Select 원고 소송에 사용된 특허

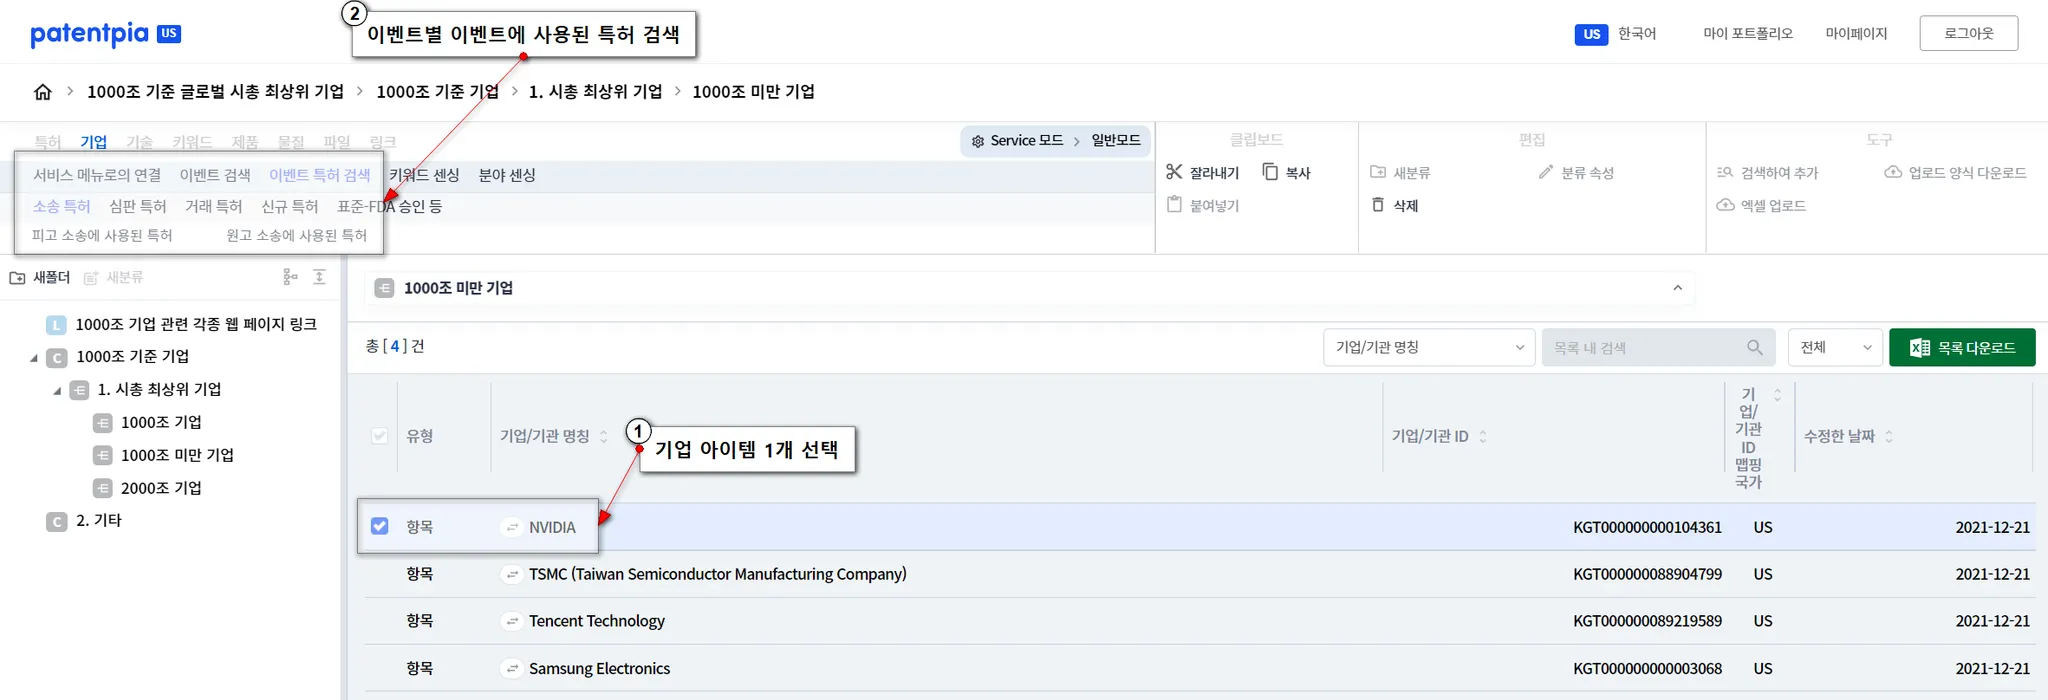[297, 235]
